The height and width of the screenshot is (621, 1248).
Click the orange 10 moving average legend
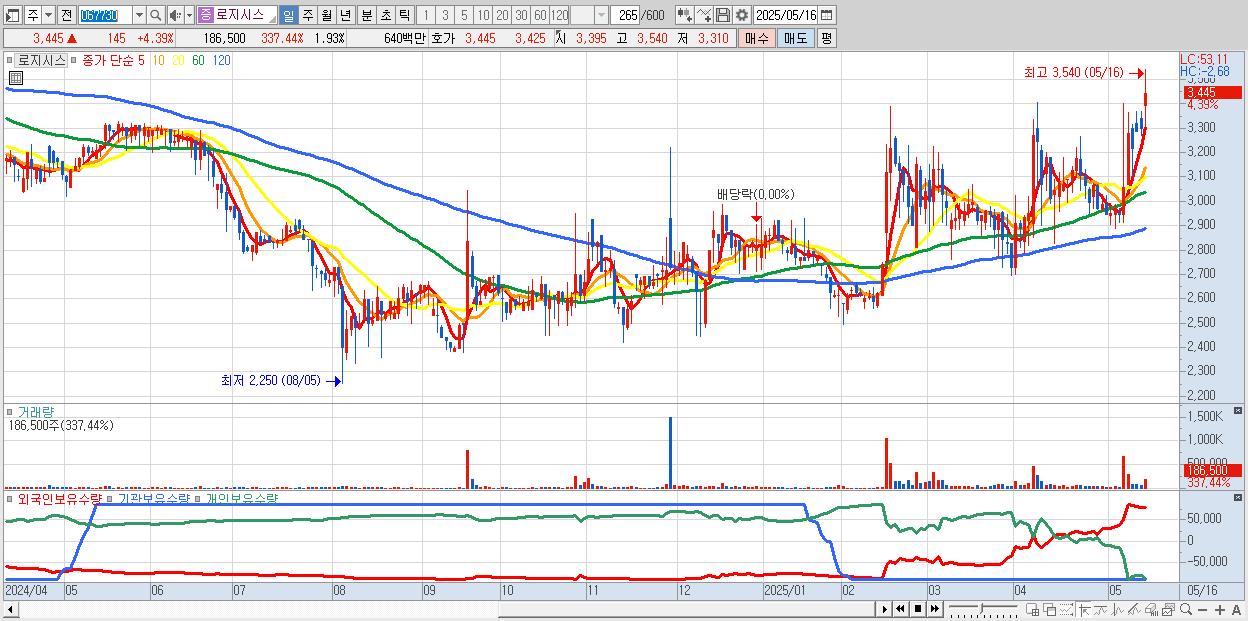click(x=159, y=60)
